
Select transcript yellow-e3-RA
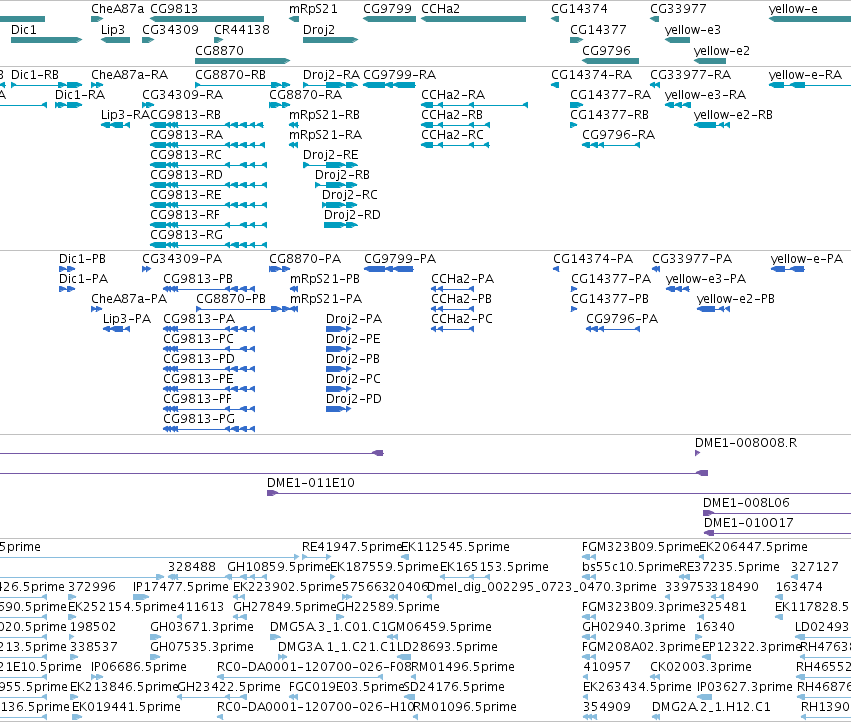[705, 94]
